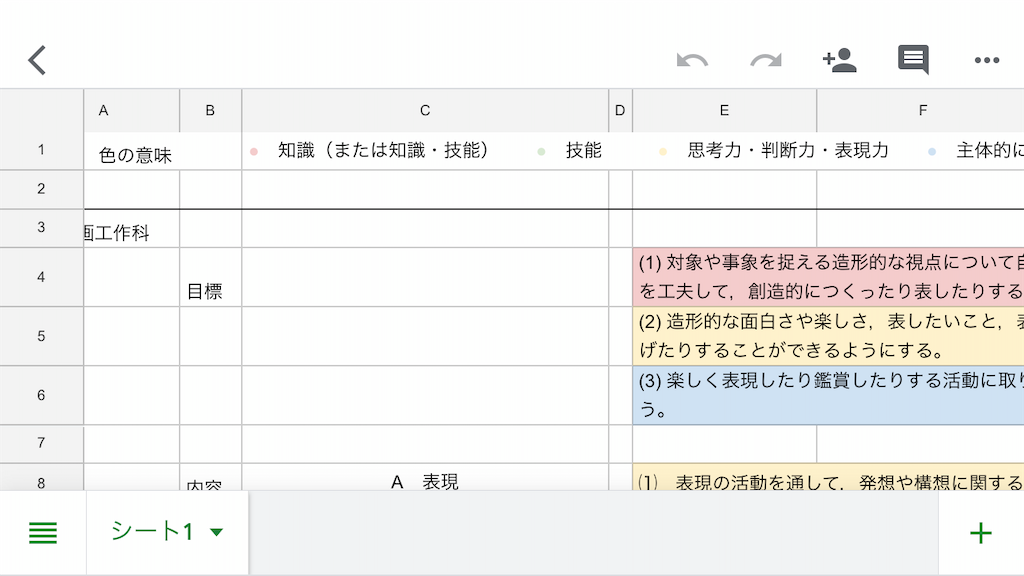Select the blue cell starting with (3) 楽しく表現
This screenshot has height=576, width=1024.
pos(828,395)
